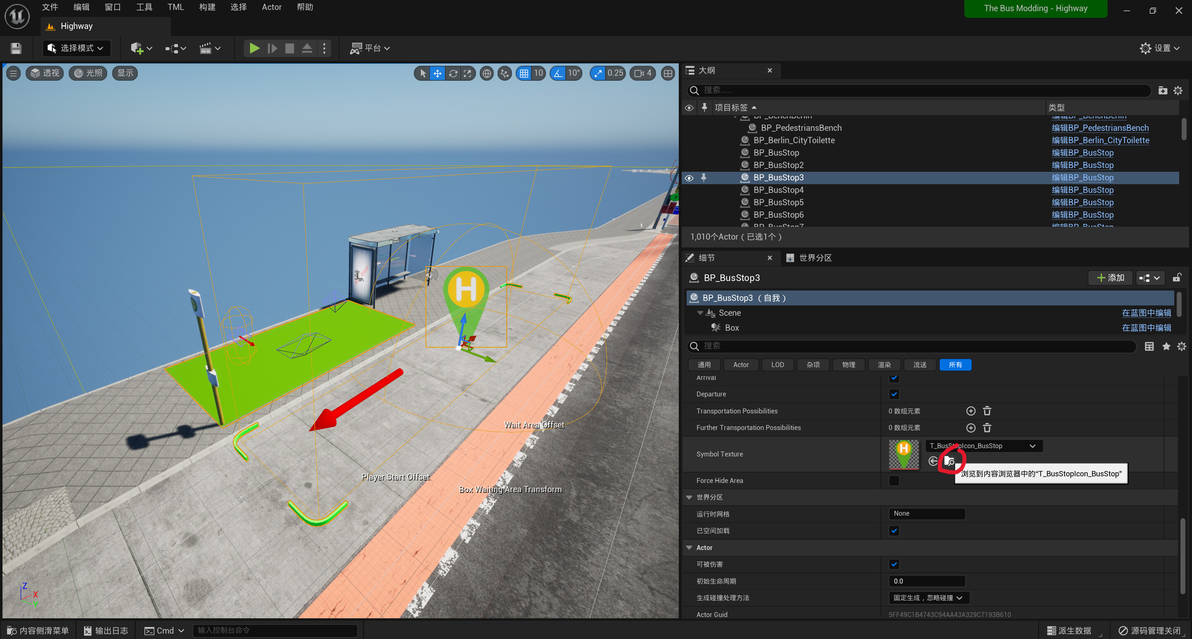Enable the Force Hide Area checkbox

point(894,481)
